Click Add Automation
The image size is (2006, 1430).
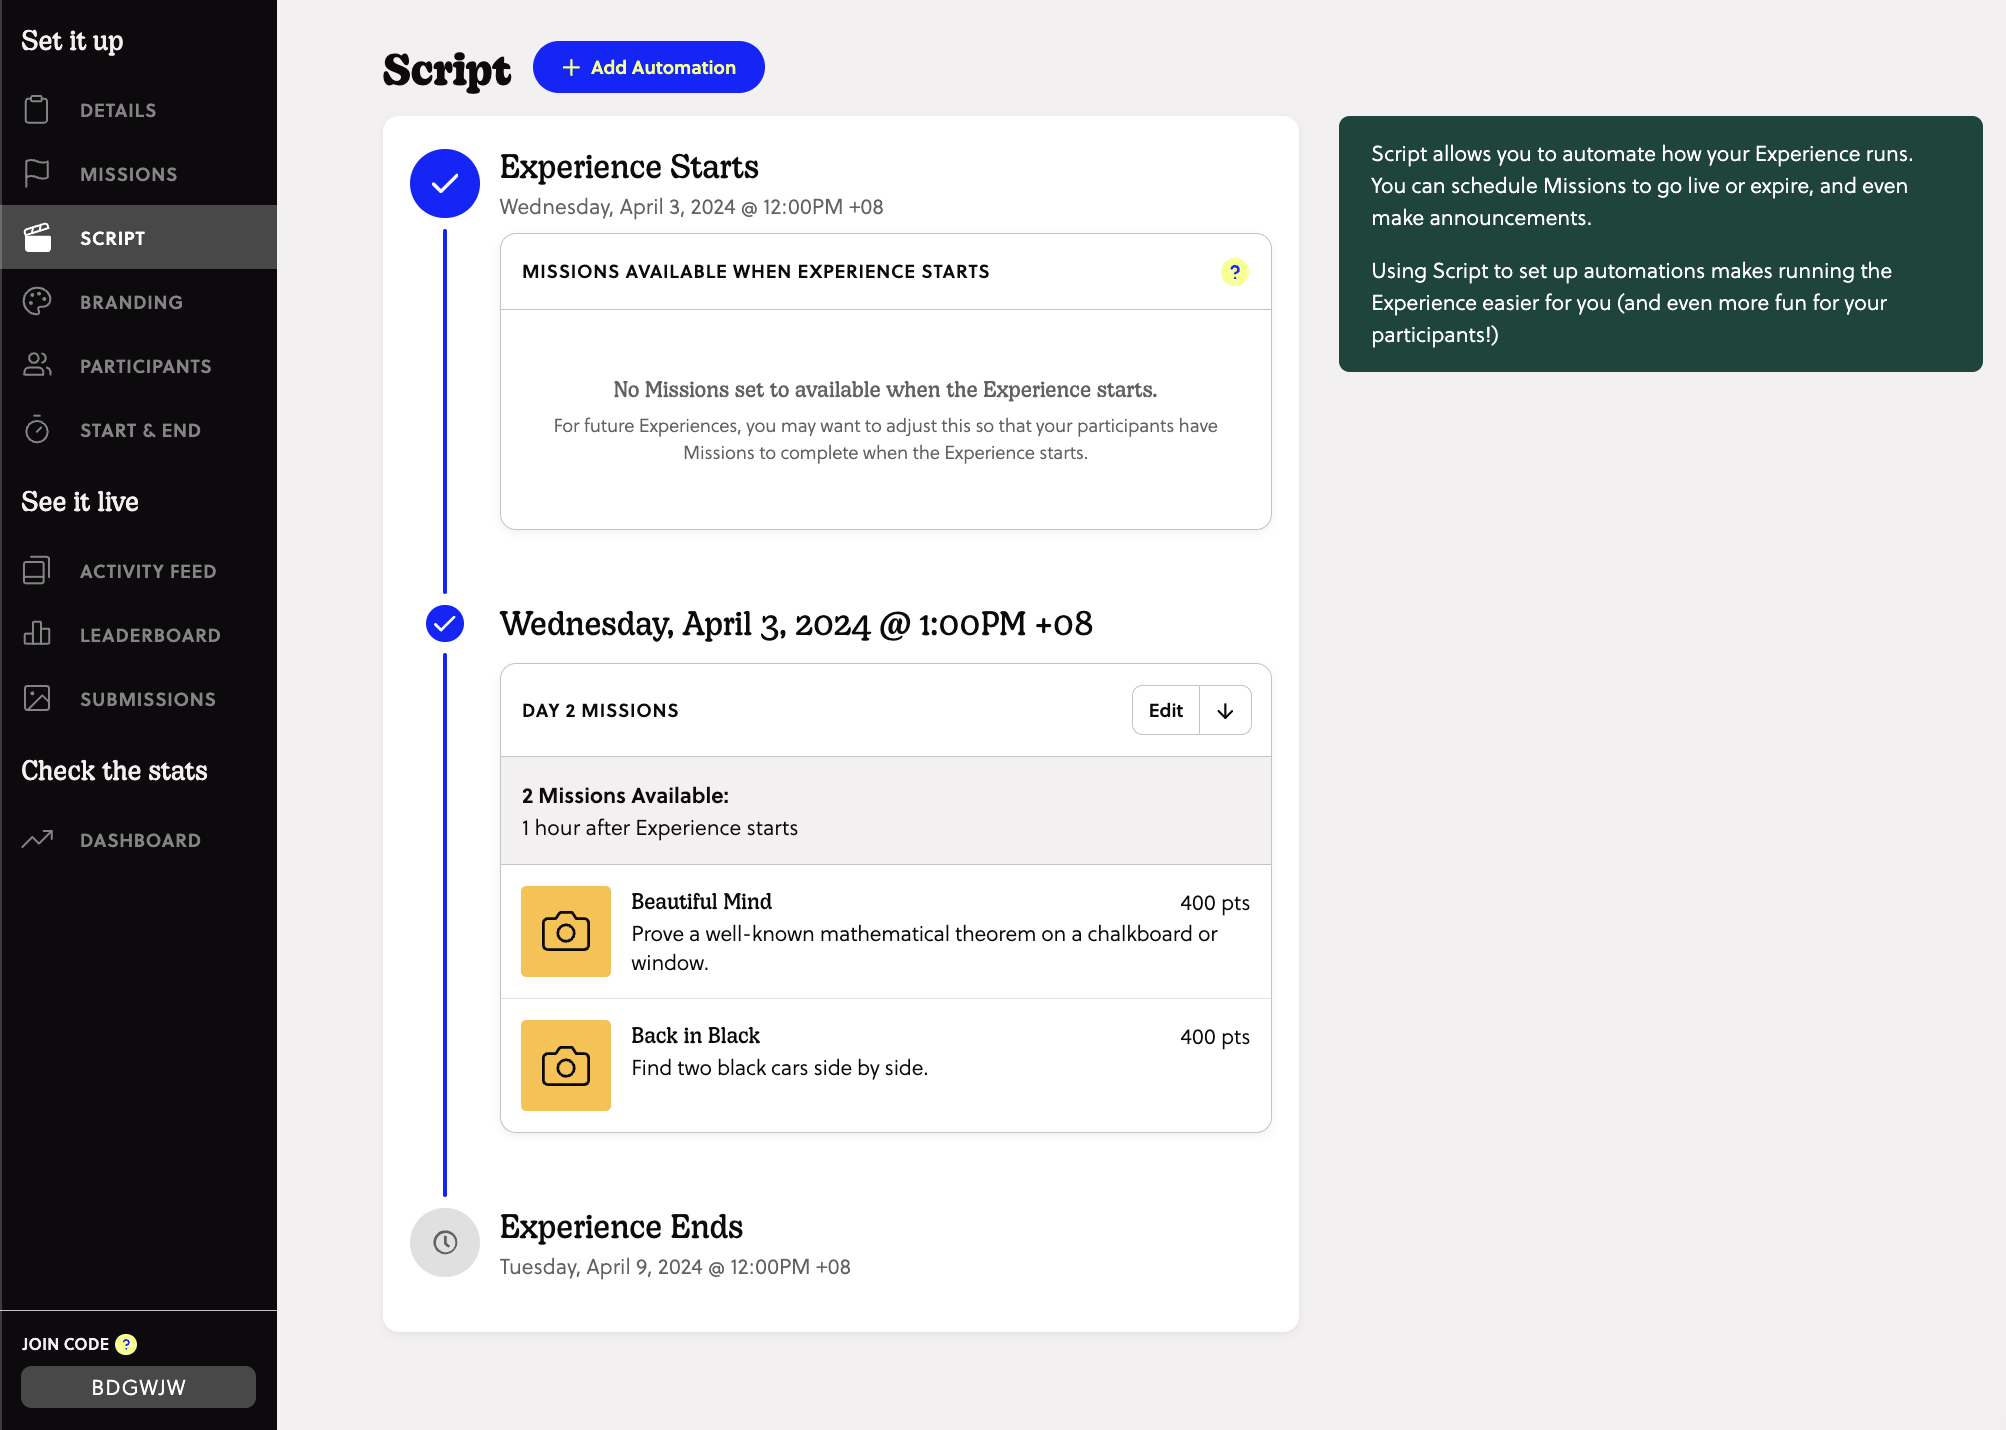(648, 67)
